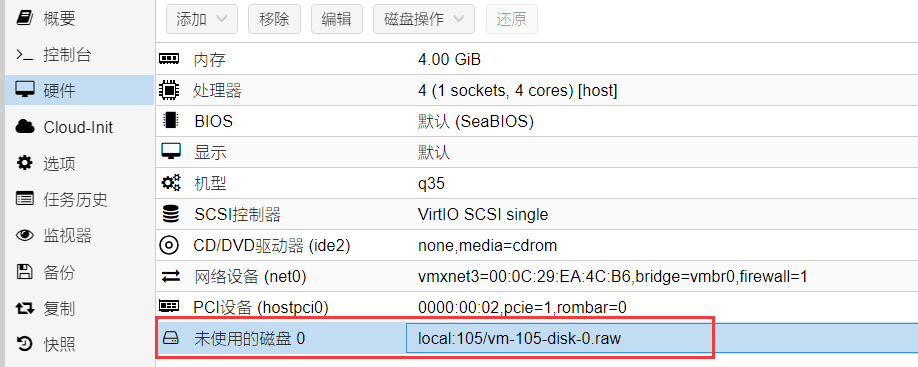Open 选项 gear icon in sidebar

25,163
